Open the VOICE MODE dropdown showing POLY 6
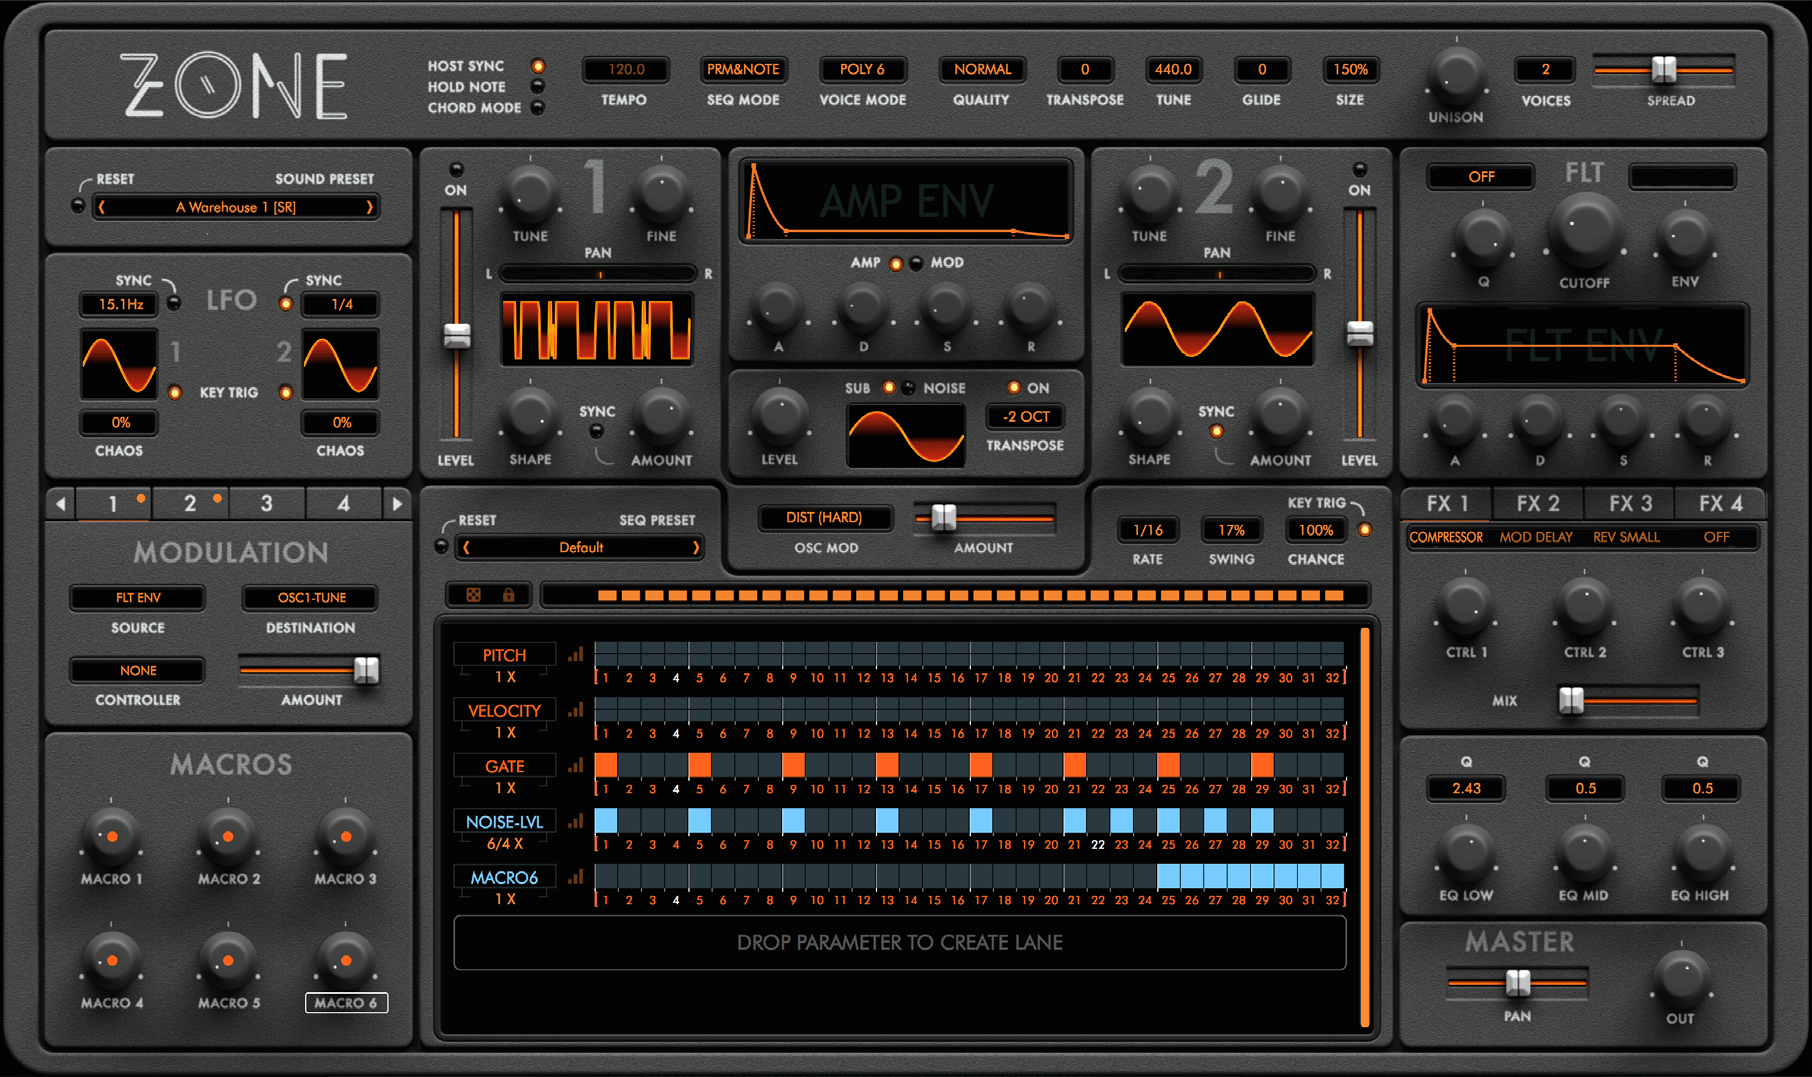This screenshot has height=1077, width=1812. 862,69
